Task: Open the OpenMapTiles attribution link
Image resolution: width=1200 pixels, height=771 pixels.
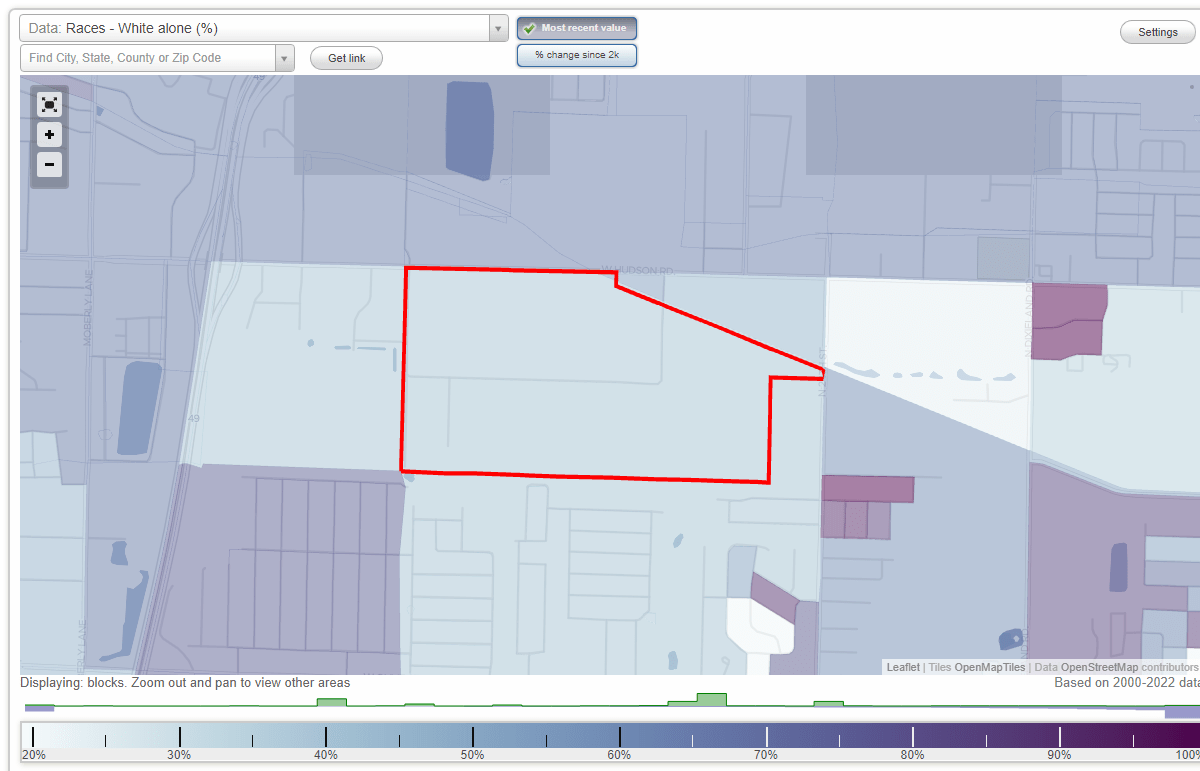Action: 990,667
